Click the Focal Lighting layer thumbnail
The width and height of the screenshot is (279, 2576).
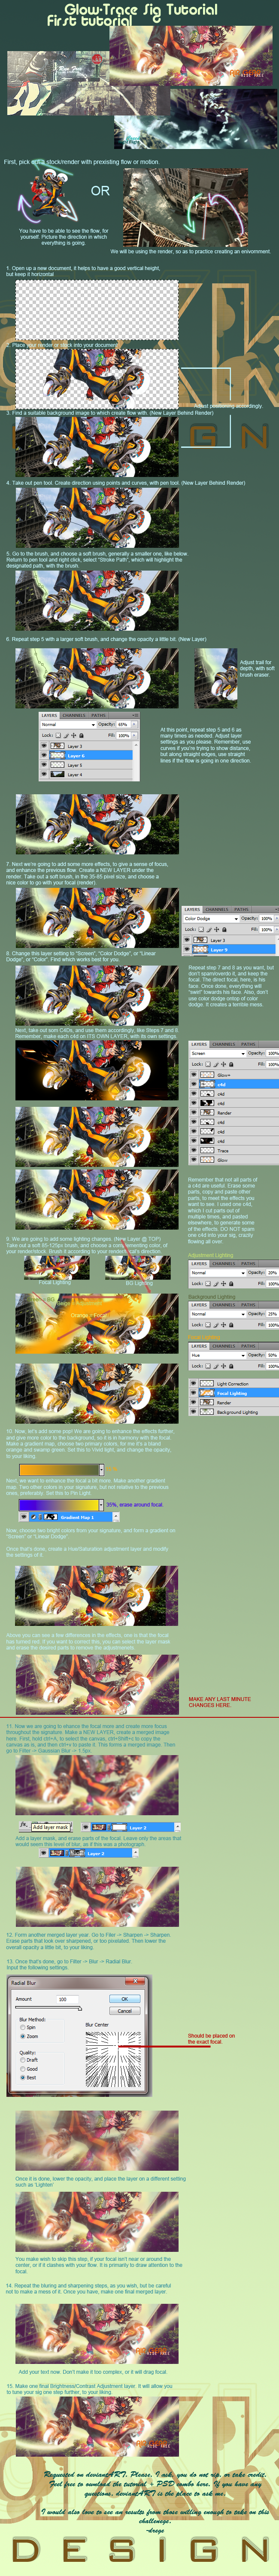tap(207, 1393)
